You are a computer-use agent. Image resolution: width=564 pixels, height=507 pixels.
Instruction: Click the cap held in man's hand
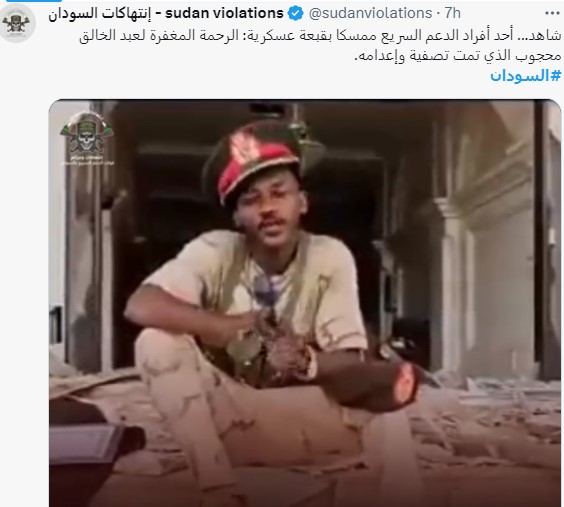pyautogui.click(x=374, y=388)
